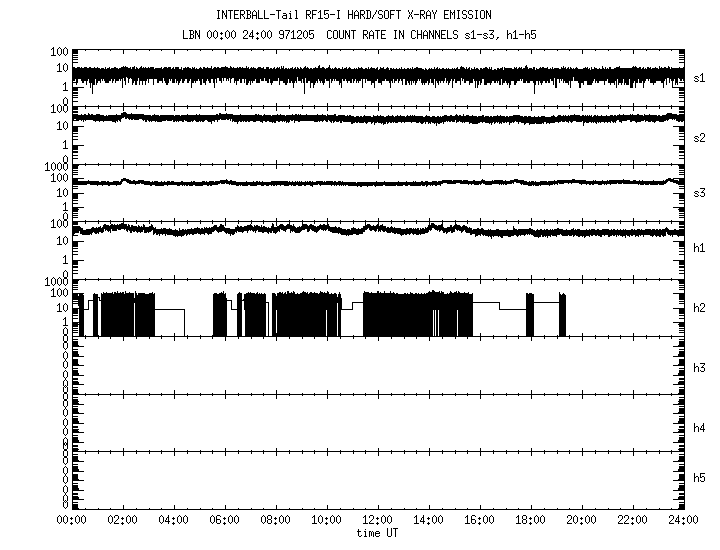The height and width of the screenshot is (550, 720).
Task: Click the h4 channel label
Action: coord(700,428)
